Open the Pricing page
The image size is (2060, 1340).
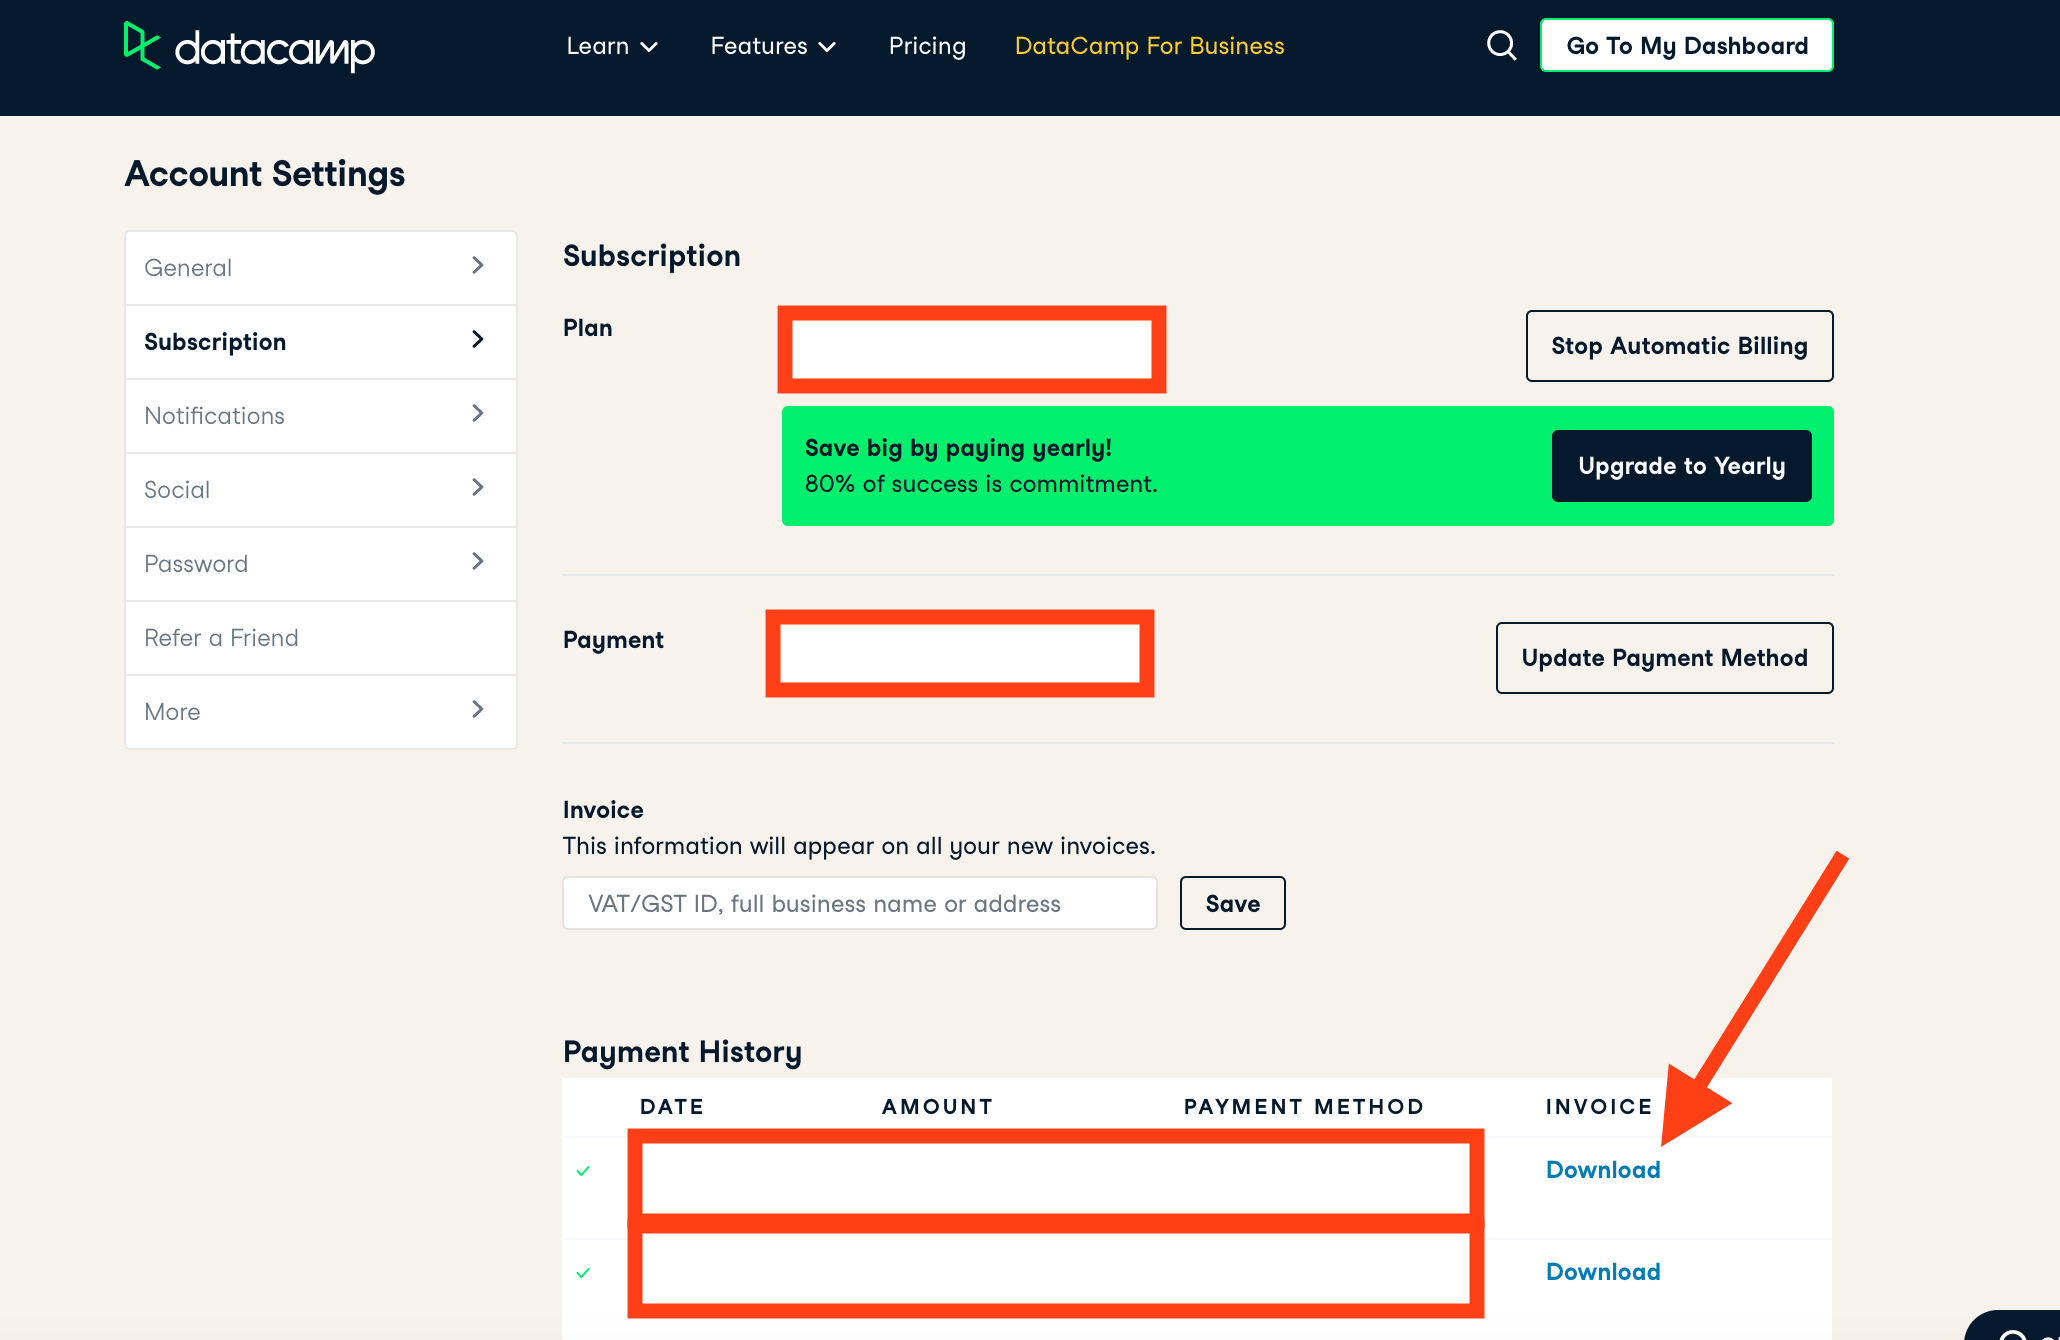pos(927,46)
